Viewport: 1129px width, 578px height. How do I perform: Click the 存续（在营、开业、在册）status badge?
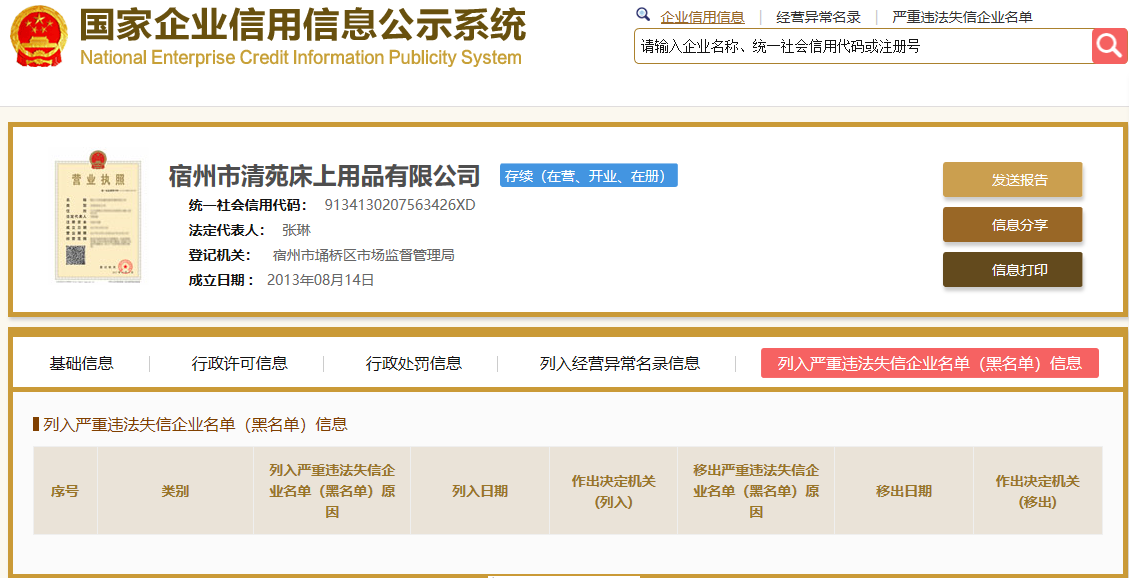(x=589, y=176)
